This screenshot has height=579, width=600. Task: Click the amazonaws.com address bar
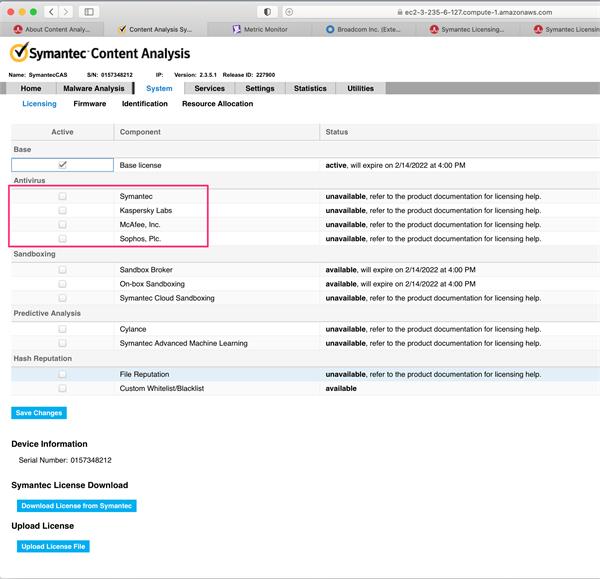click(x=474, y=12)
